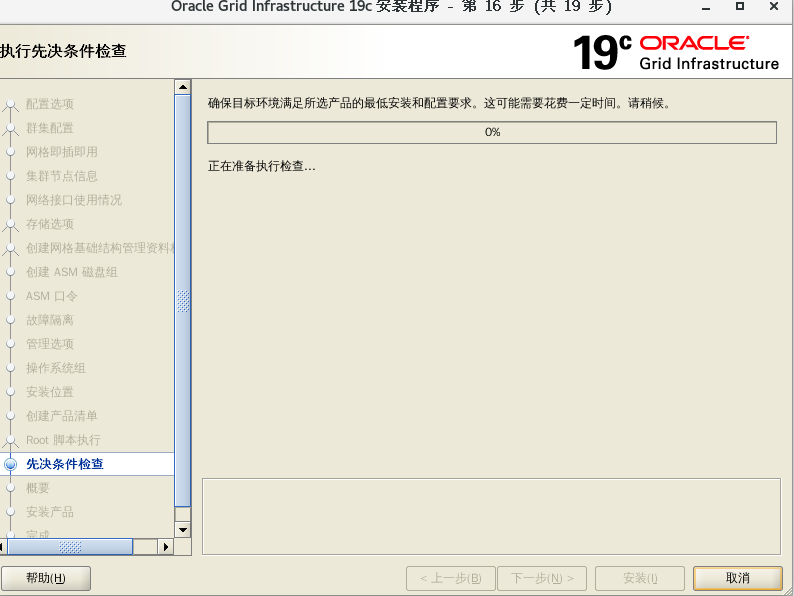The image size is (794, 596).
Task: Click the 0% progress bar
Action: pyautogui.click(x=492, y=132)
